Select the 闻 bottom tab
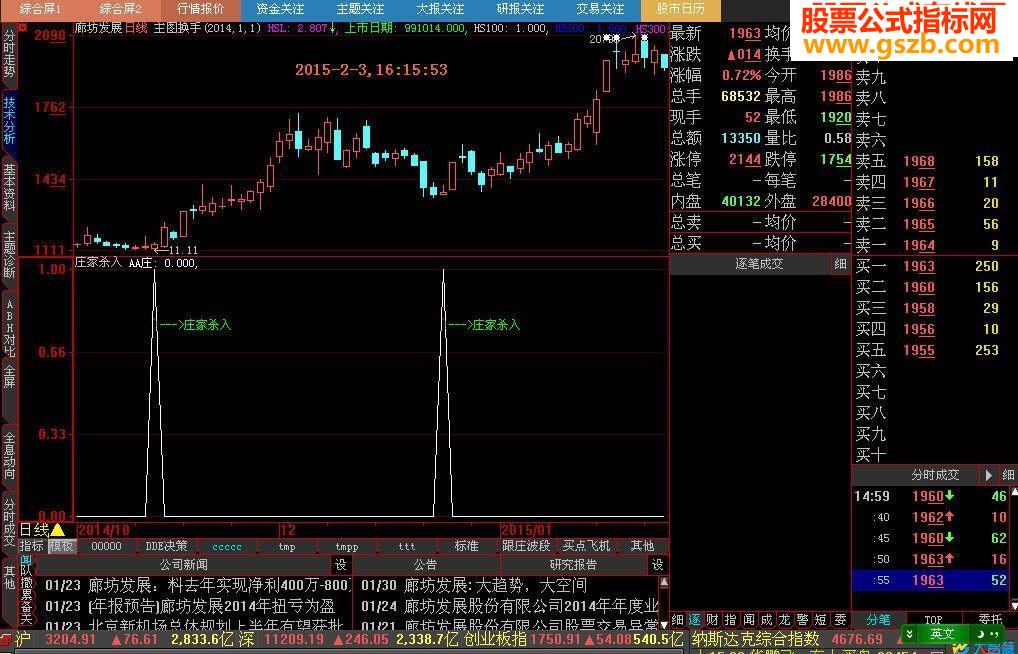Screen dimensions: 1018x654 coord(749,620)
